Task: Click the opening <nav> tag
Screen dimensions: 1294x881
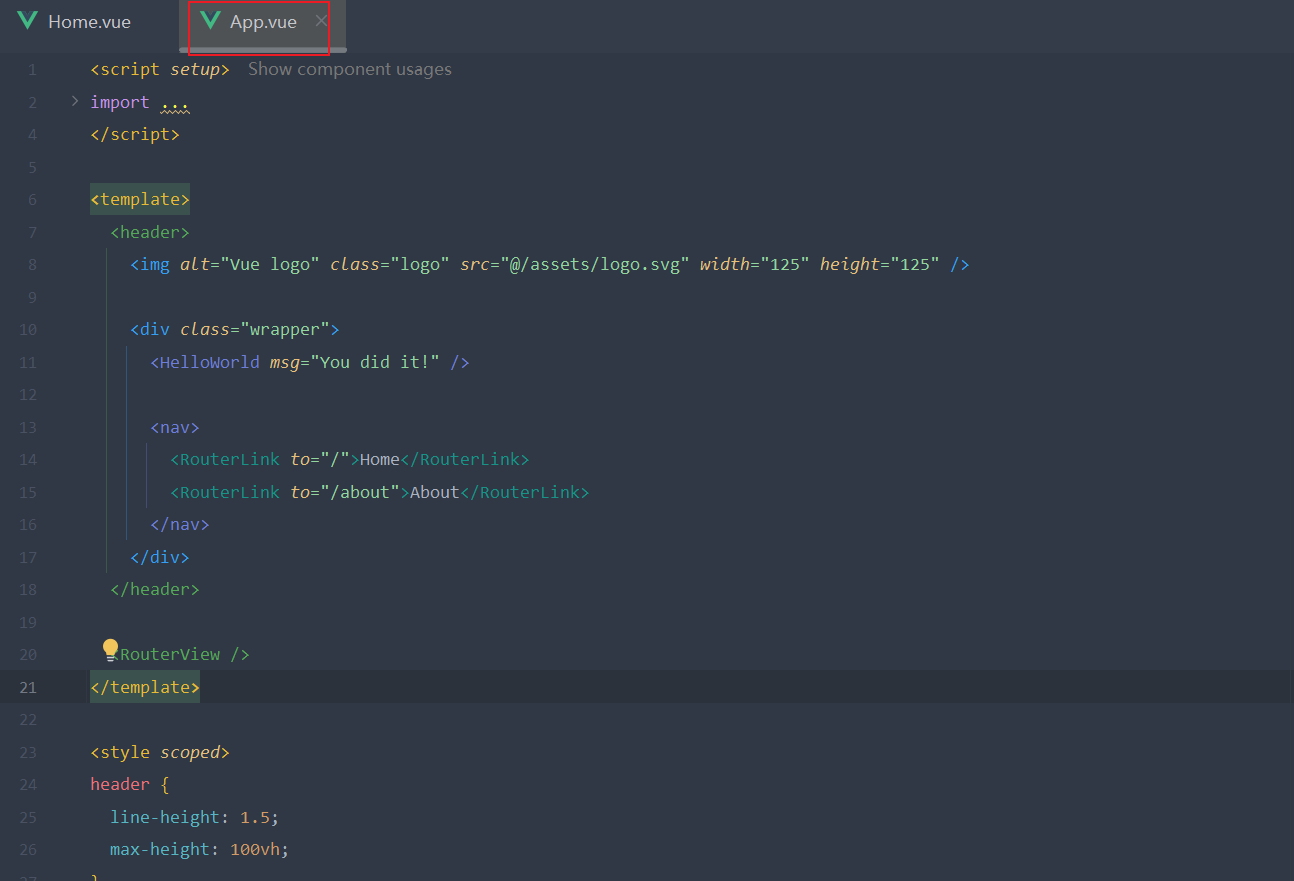Action: click(x=175, y=427)
